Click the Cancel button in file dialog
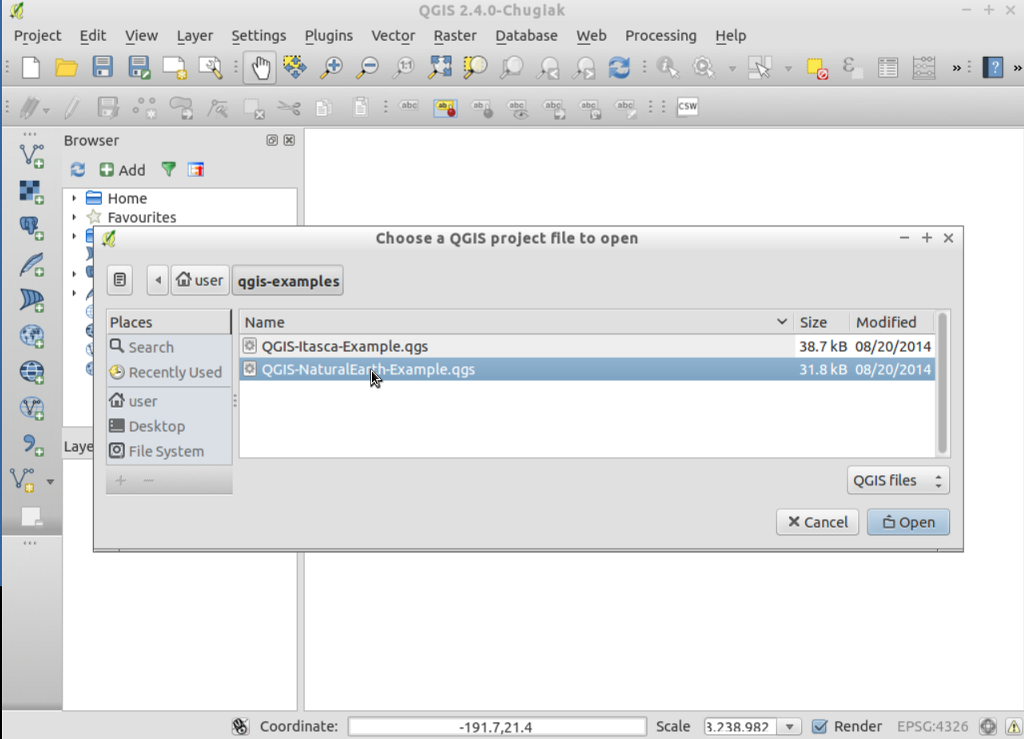 [x=817, y=522]
